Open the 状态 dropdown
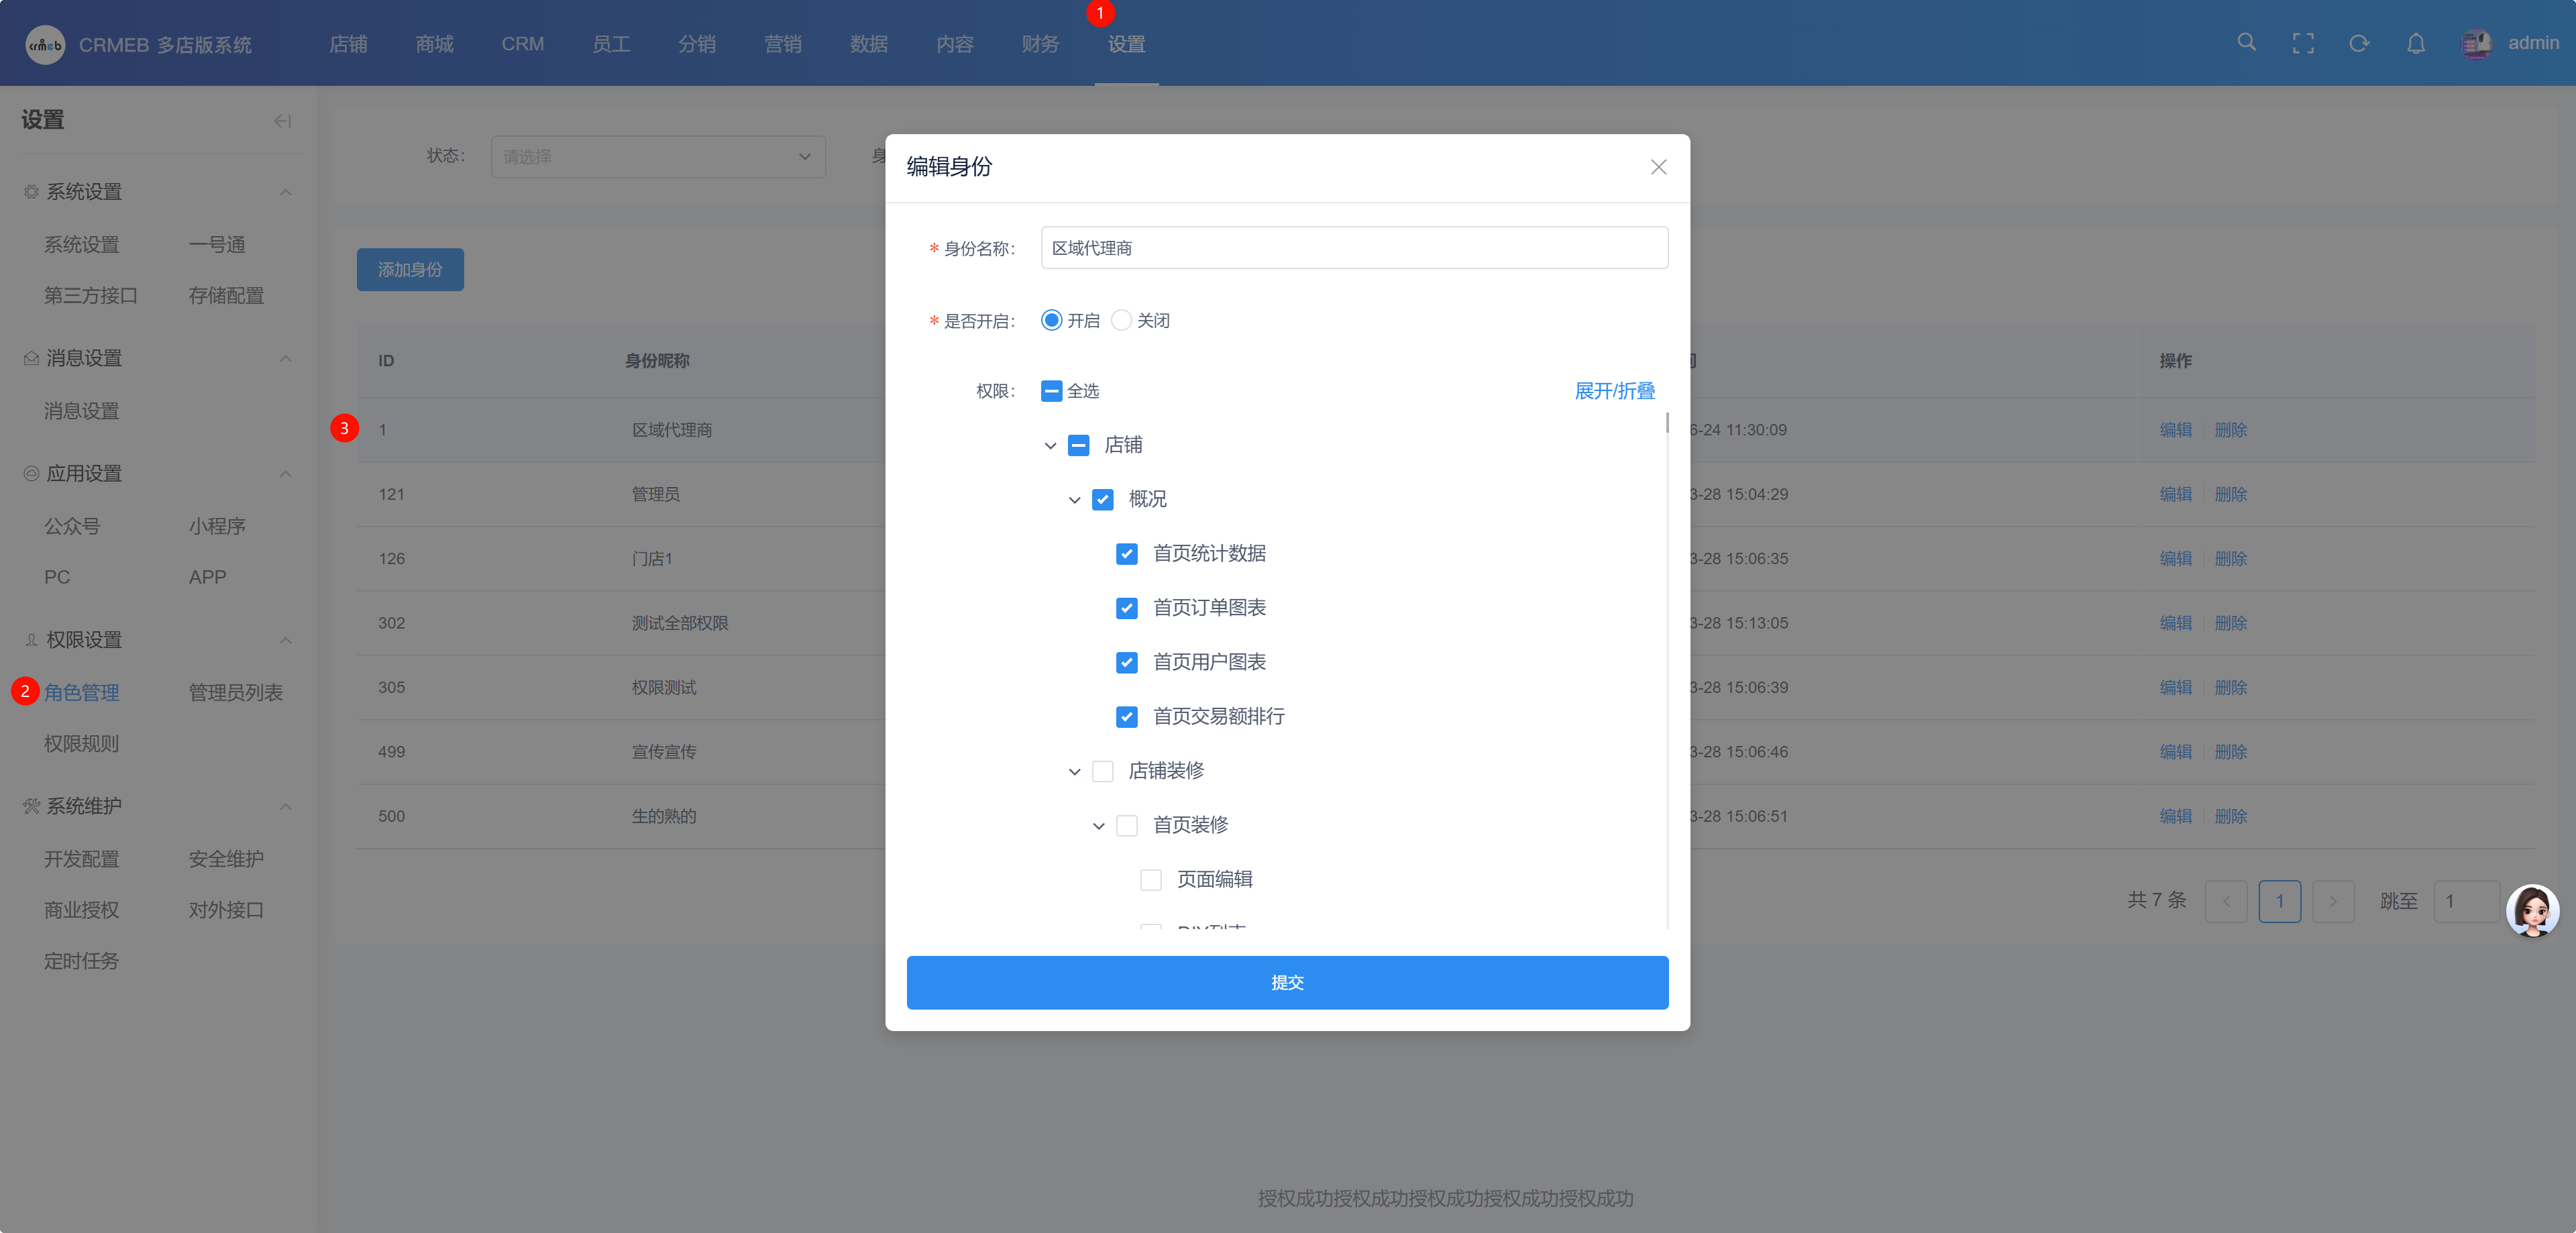This screenshot has height=1233, width=2576. [658, 157]
